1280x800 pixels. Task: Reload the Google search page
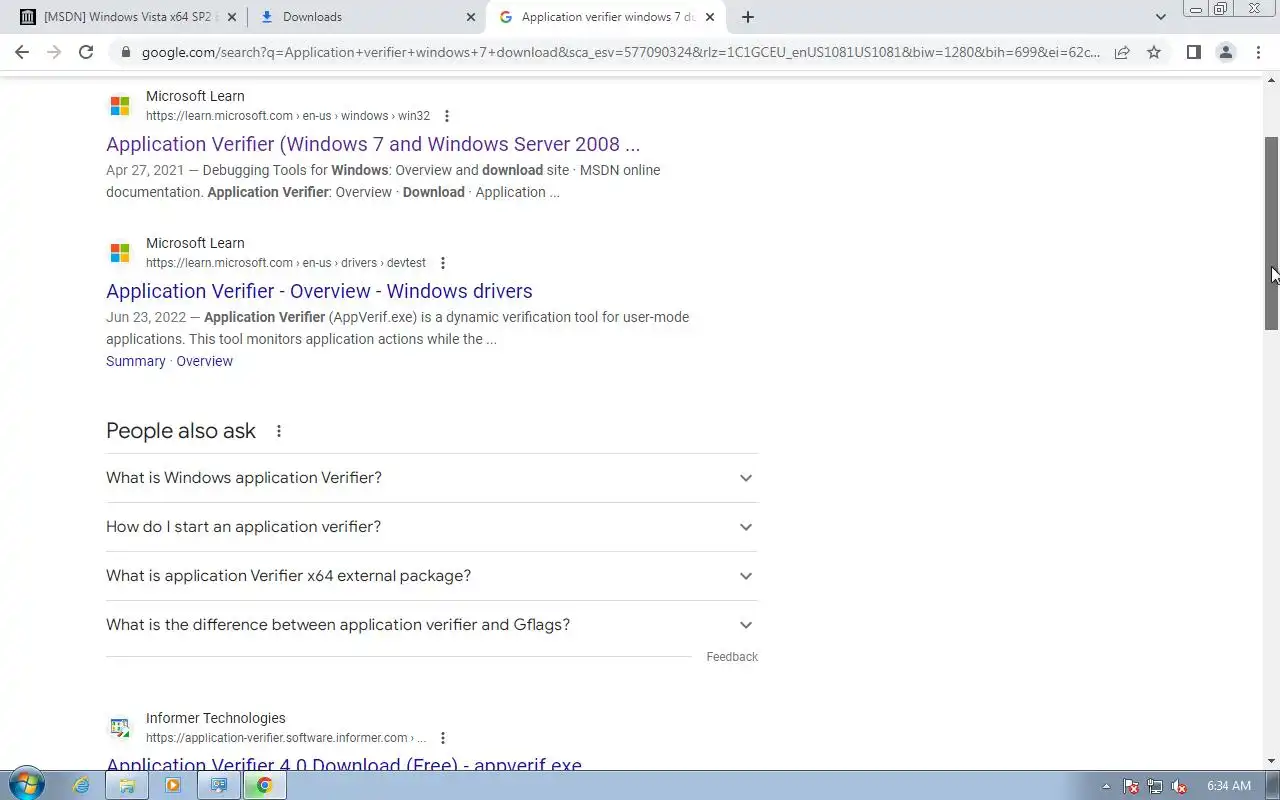click(x=86, y=52)
